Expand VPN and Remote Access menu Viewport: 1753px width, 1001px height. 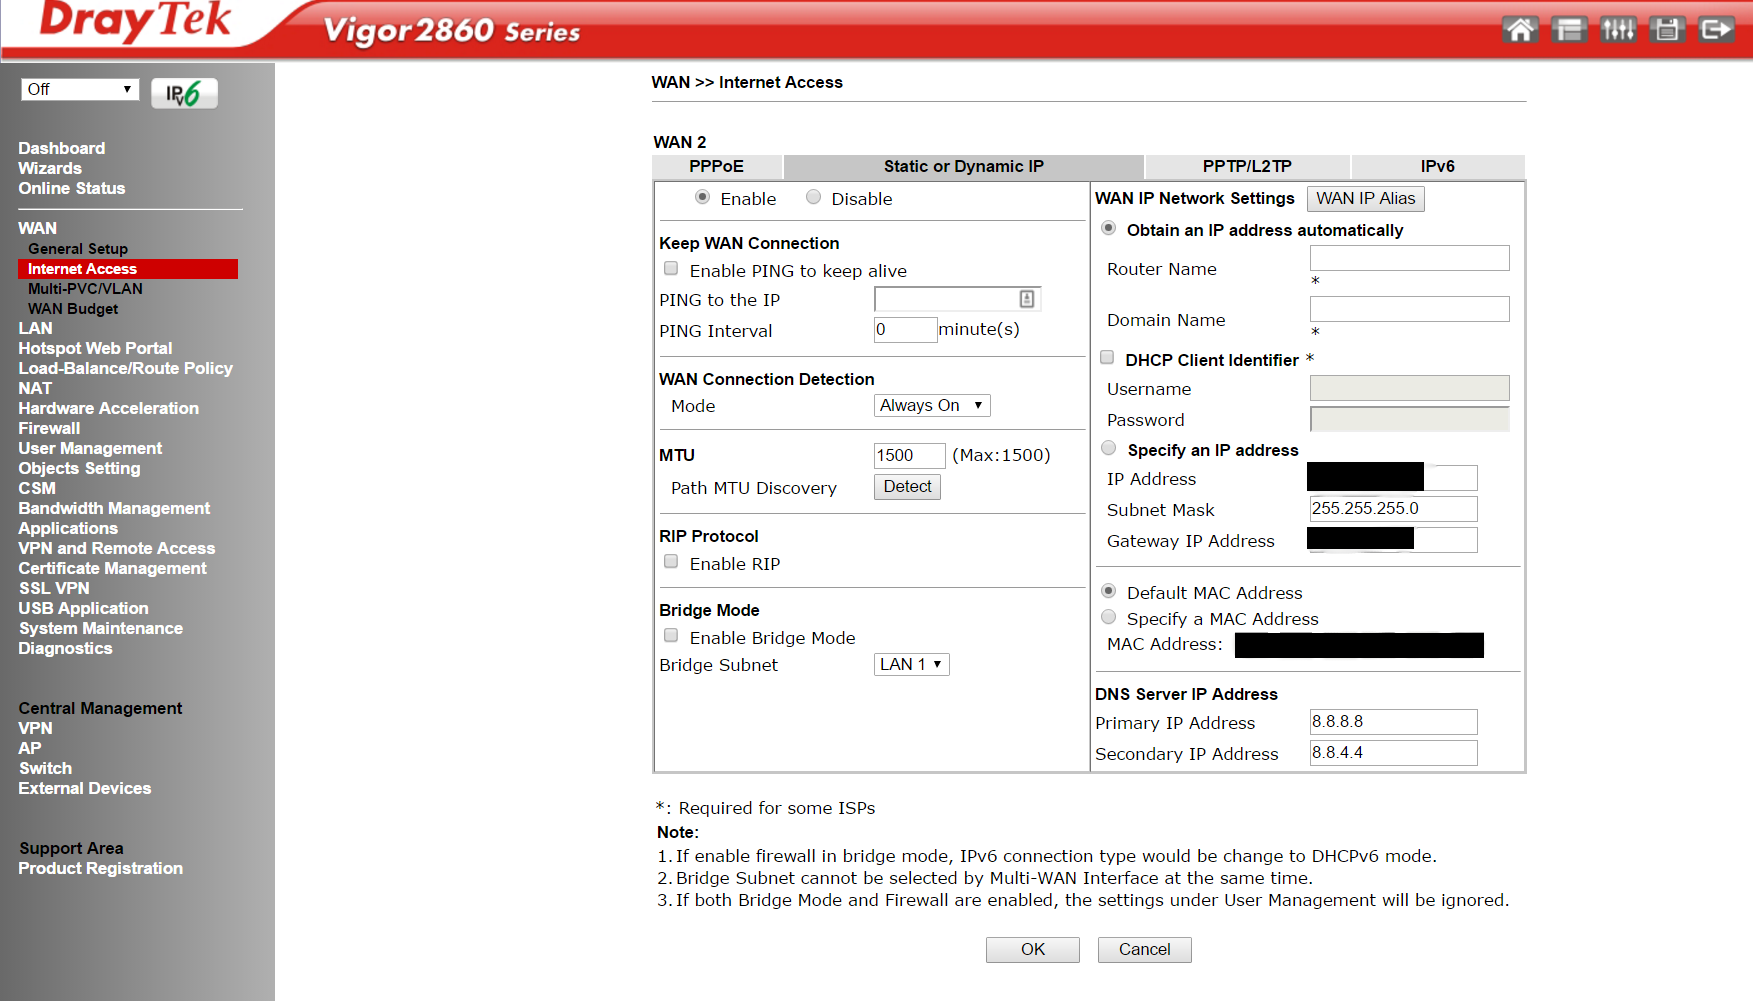tap(117, 548)
